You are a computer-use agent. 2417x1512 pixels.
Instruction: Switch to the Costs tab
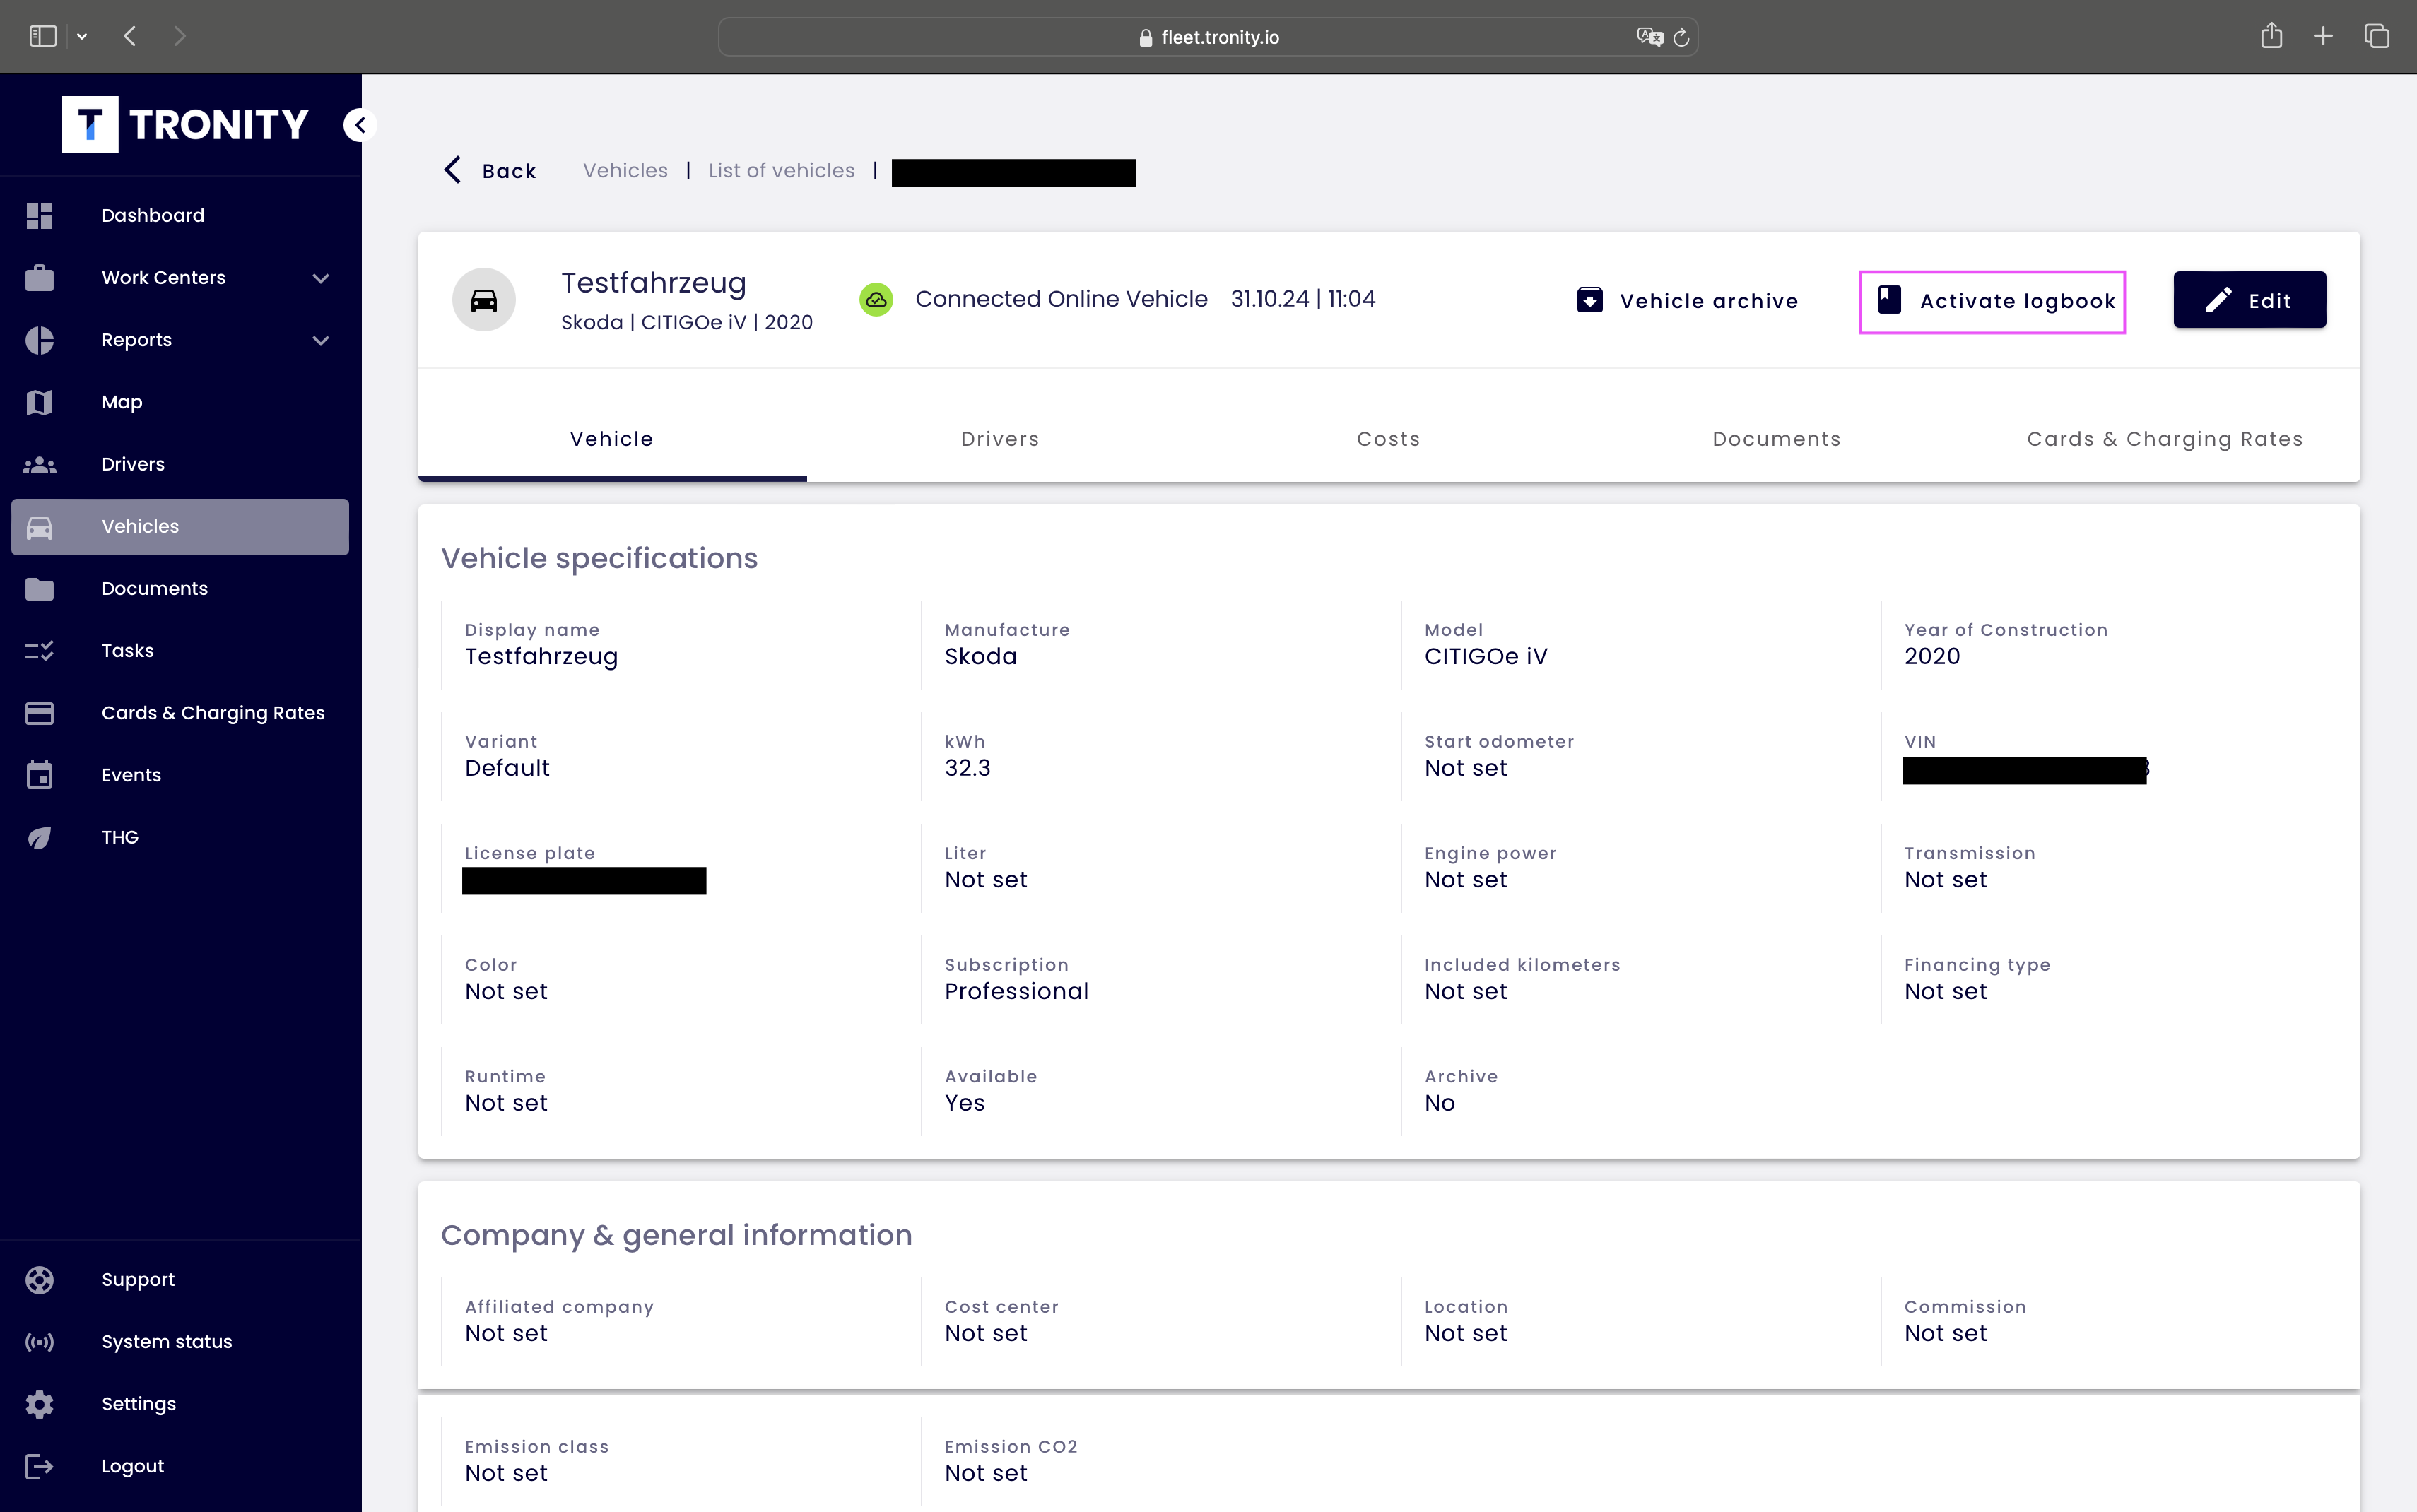pos(1388,439)
